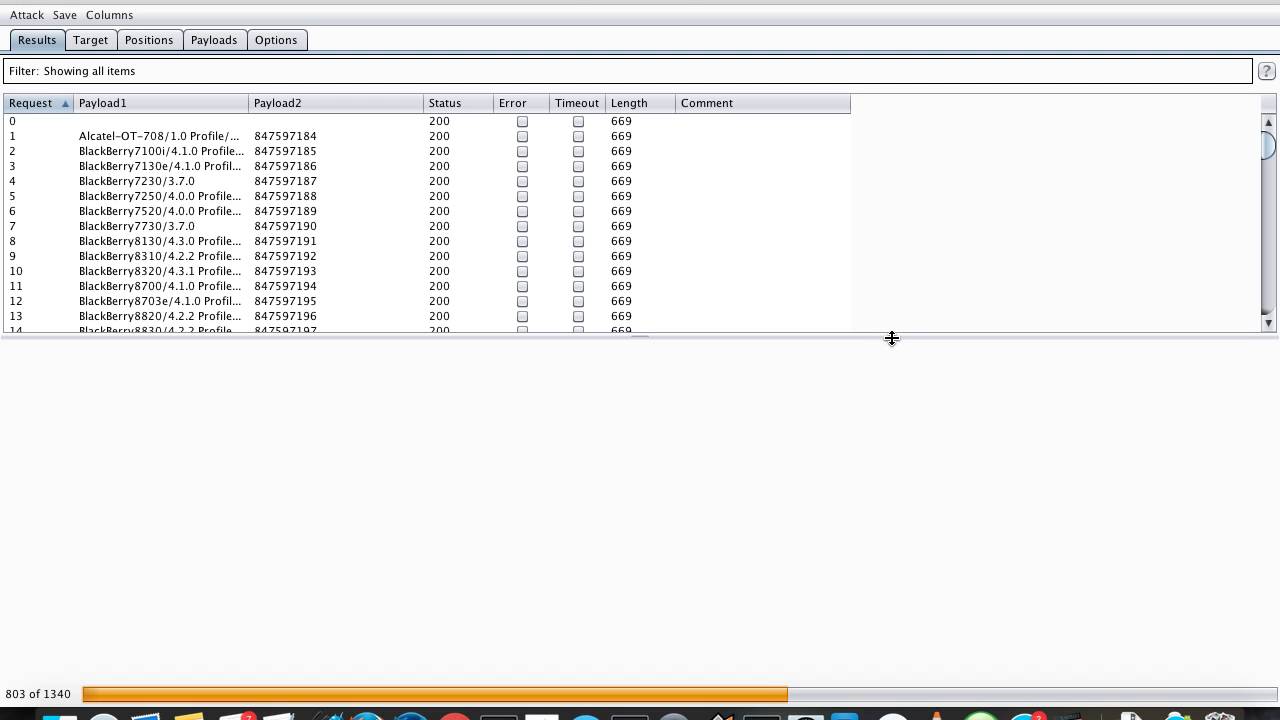Sort by the Error column header

(x=521, y=103)
